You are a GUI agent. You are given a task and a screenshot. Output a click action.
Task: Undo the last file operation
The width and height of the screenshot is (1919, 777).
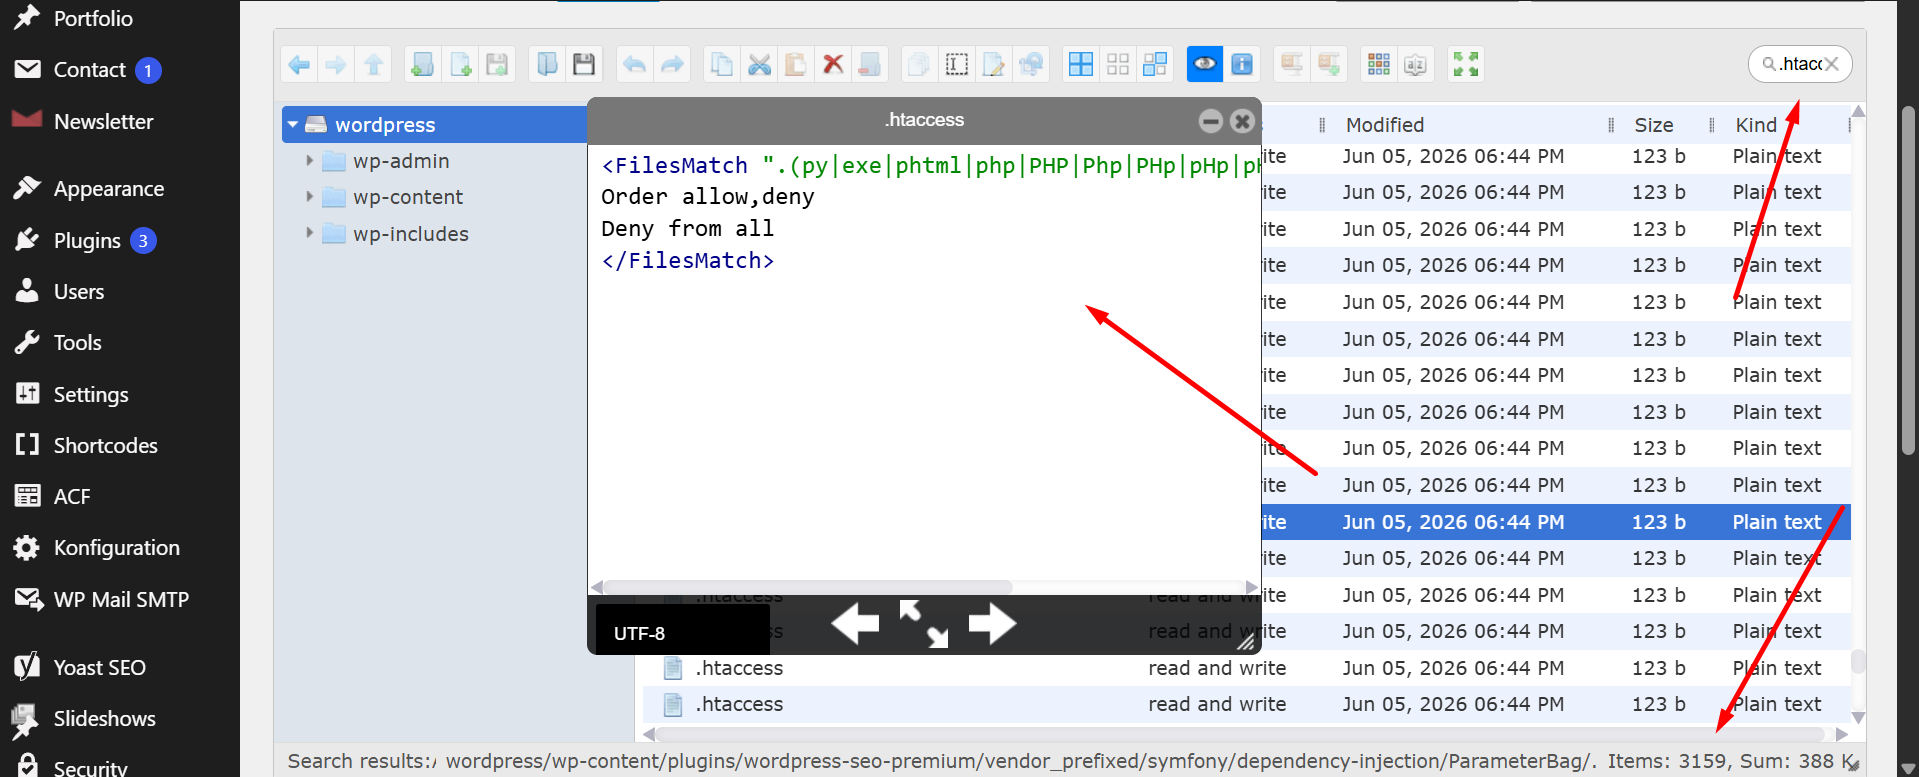[x=634, y=65]
